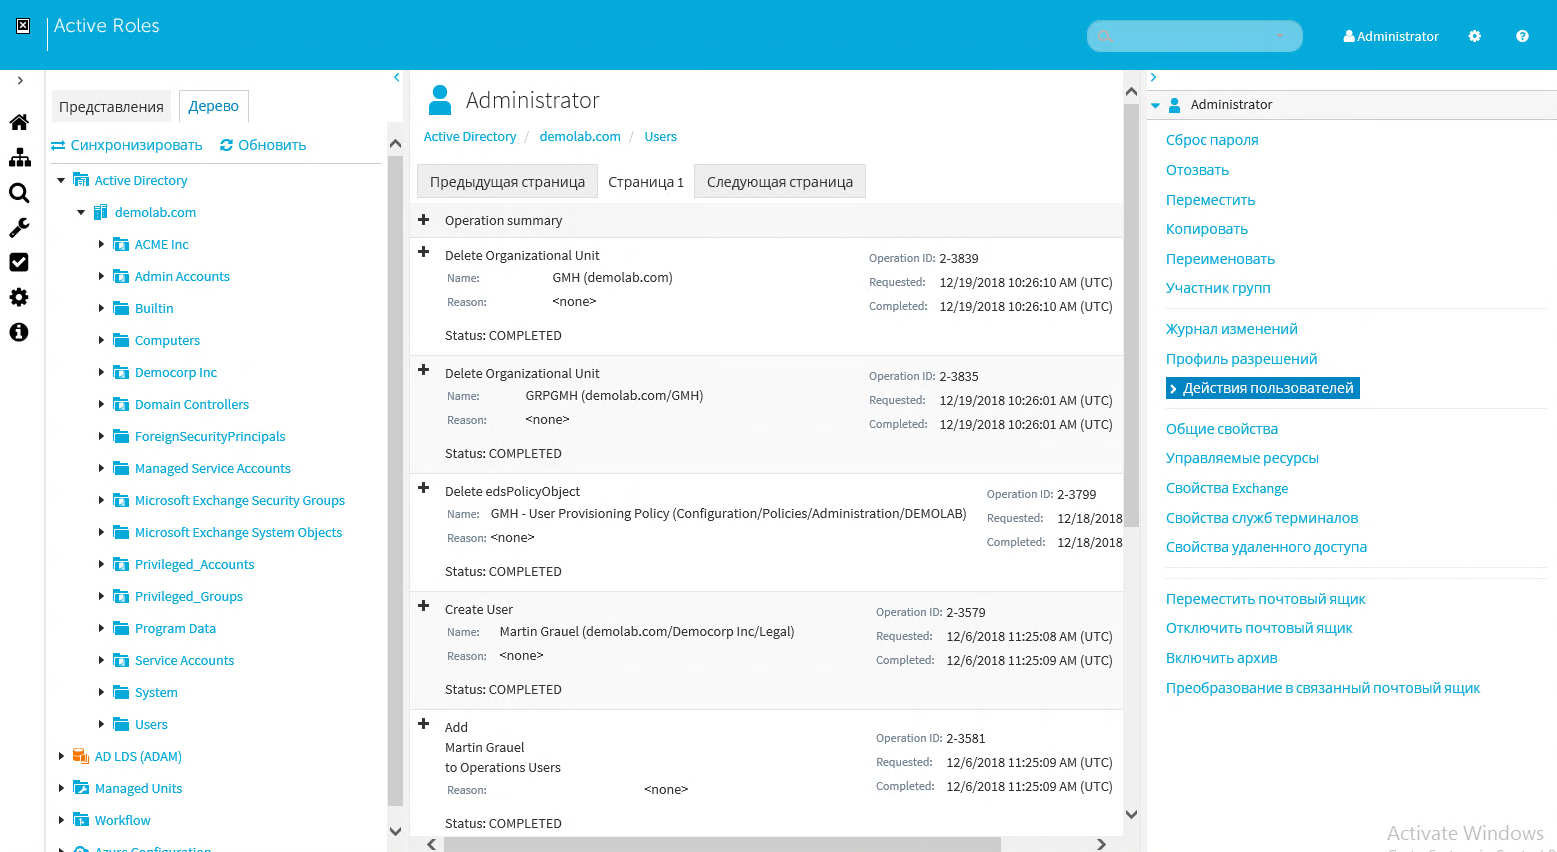
Task: Click the search magnifier icon in sidebar
Action: [x=19, y=193]
